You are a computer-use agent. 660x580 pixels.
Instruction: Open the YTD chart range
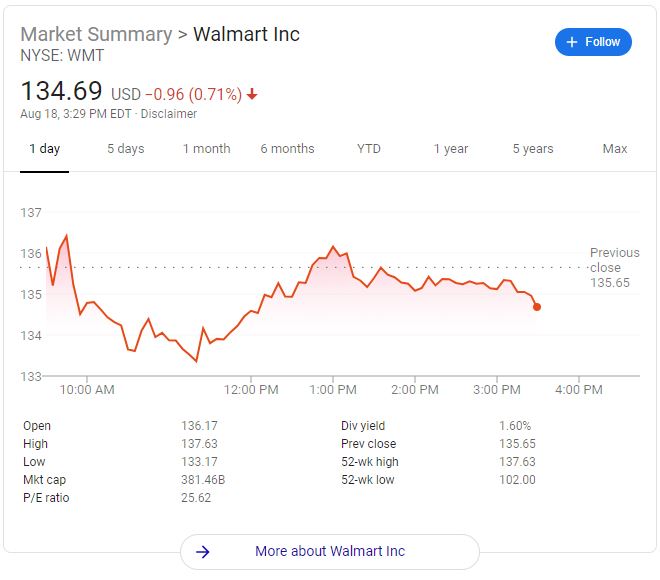point(369,149)
